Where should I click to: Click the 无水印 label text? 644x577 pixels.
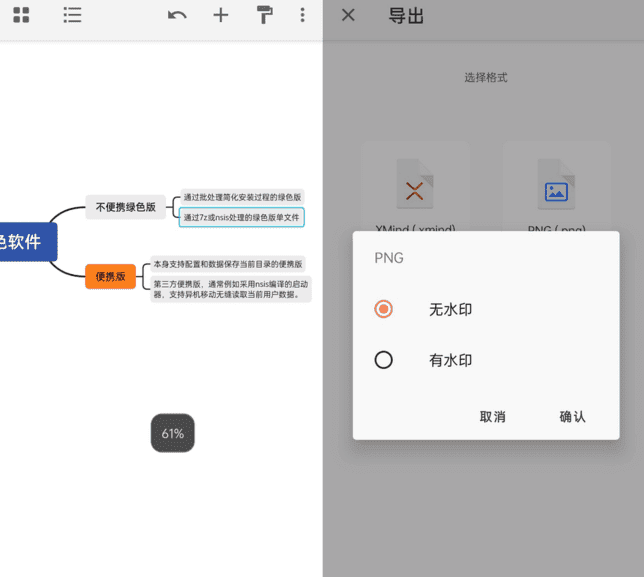[451, 309]
